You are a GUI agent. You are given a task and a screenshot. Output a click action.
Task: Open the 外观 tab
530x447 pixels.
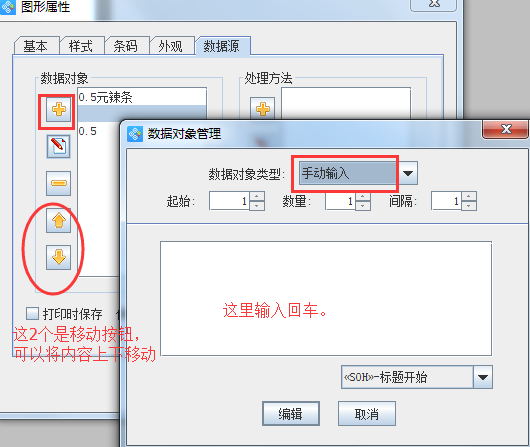tap(171, 46)
